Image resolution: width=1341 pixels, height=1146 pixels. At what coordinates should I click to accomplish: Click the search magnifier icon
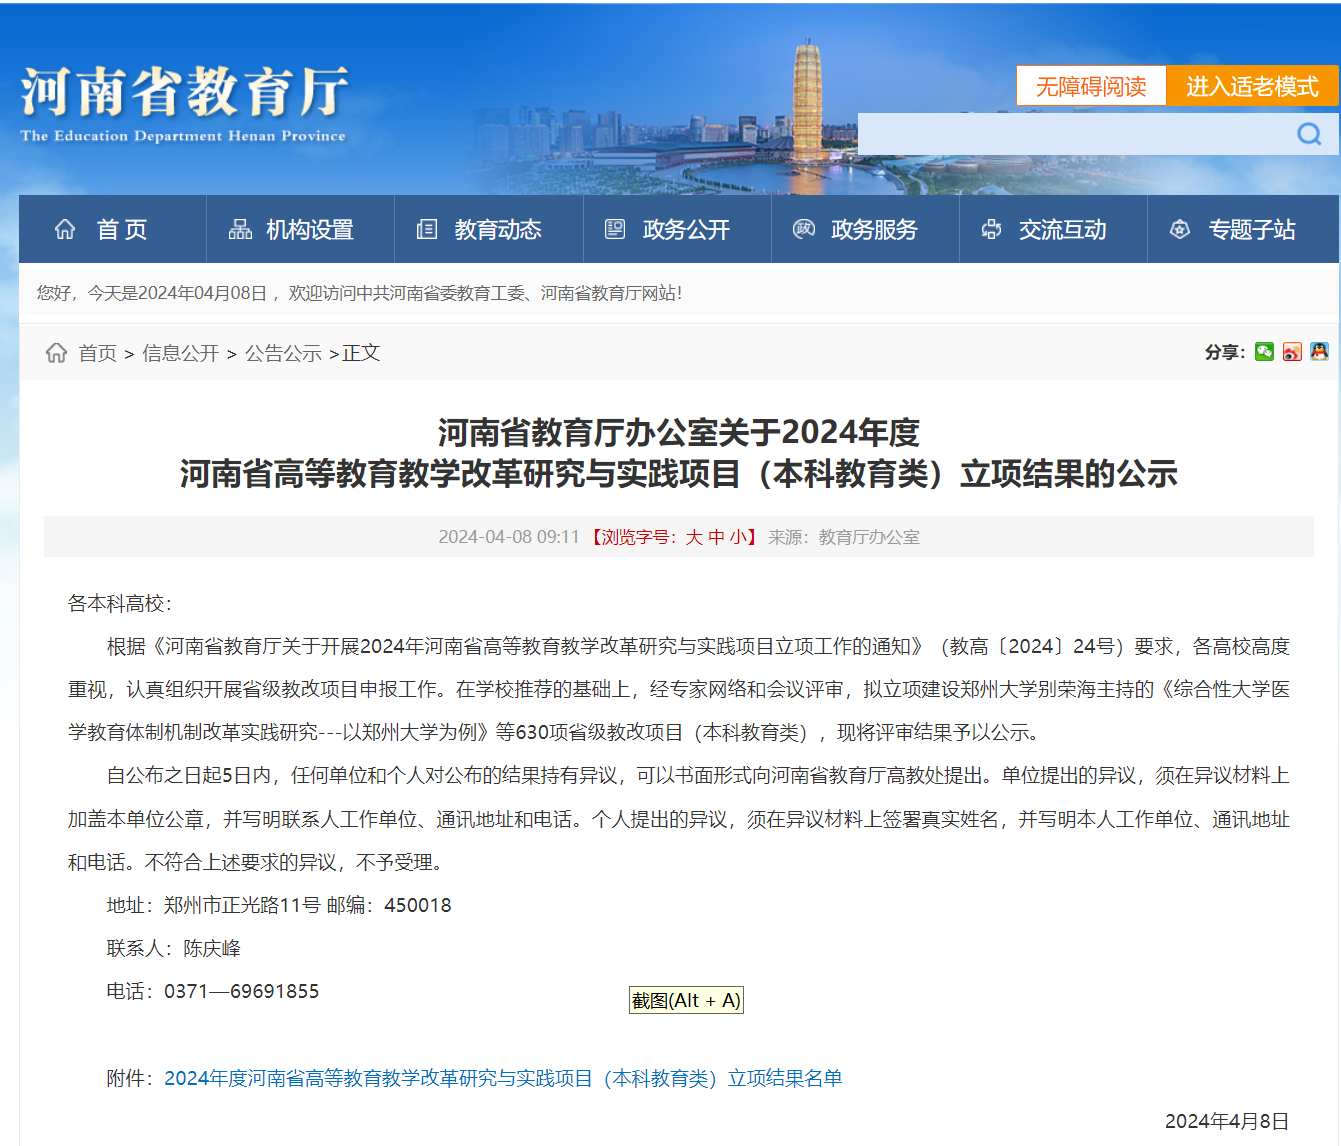coord(1309,134)
